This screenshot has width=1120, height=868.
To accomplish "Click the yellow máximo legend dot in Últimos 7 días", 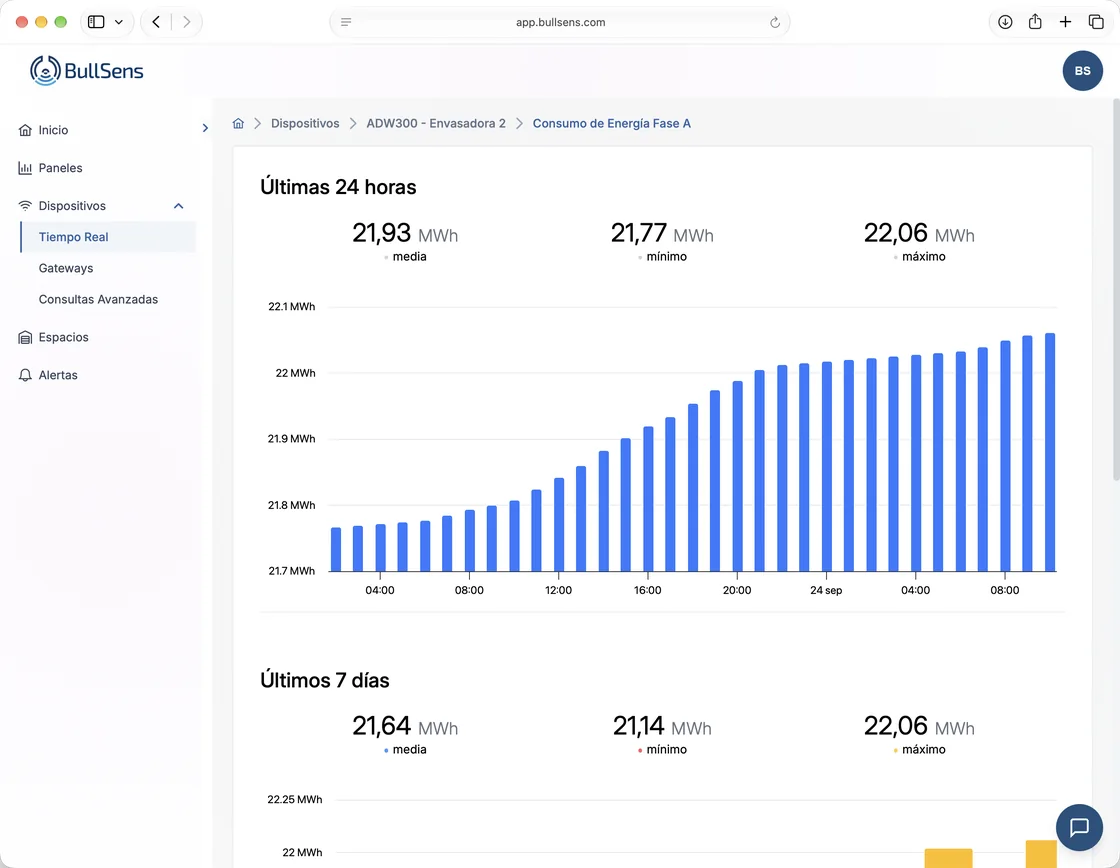I will [x=896, y=750].
